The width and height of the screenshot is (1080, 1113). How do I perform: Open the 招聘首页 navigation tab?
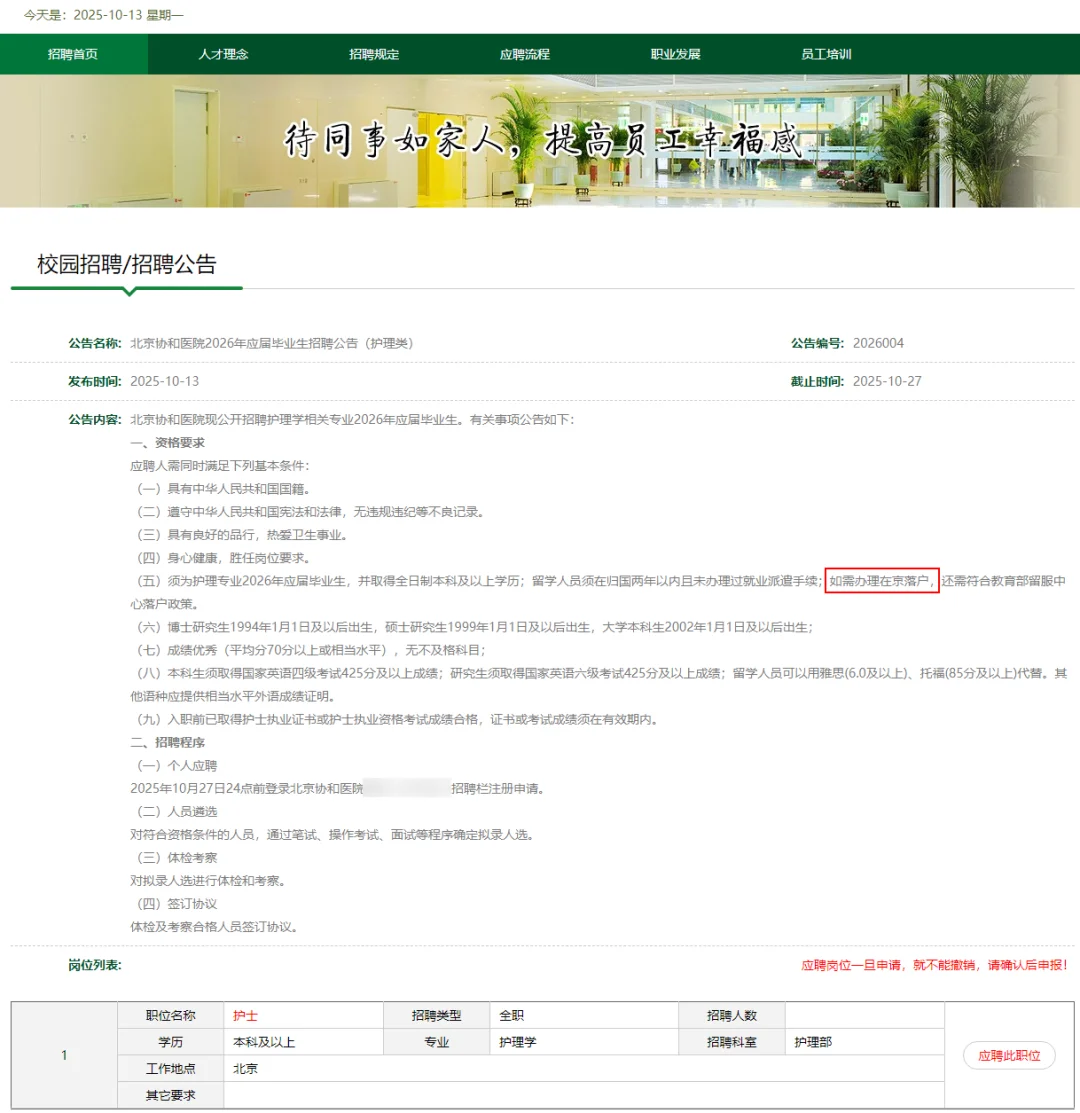[x=73, y=54]
